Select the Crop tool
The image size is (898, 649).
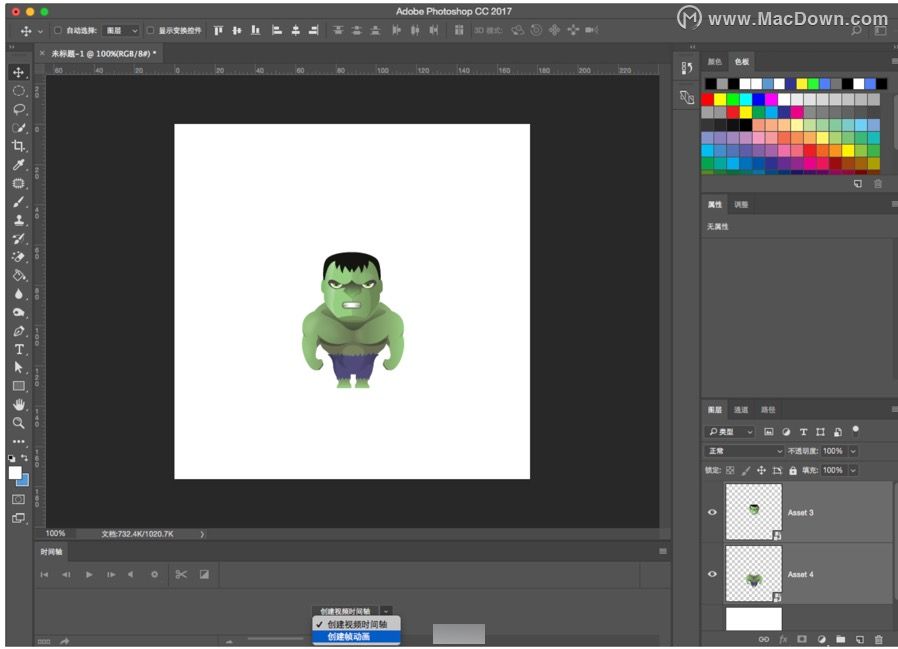(18, 146)
